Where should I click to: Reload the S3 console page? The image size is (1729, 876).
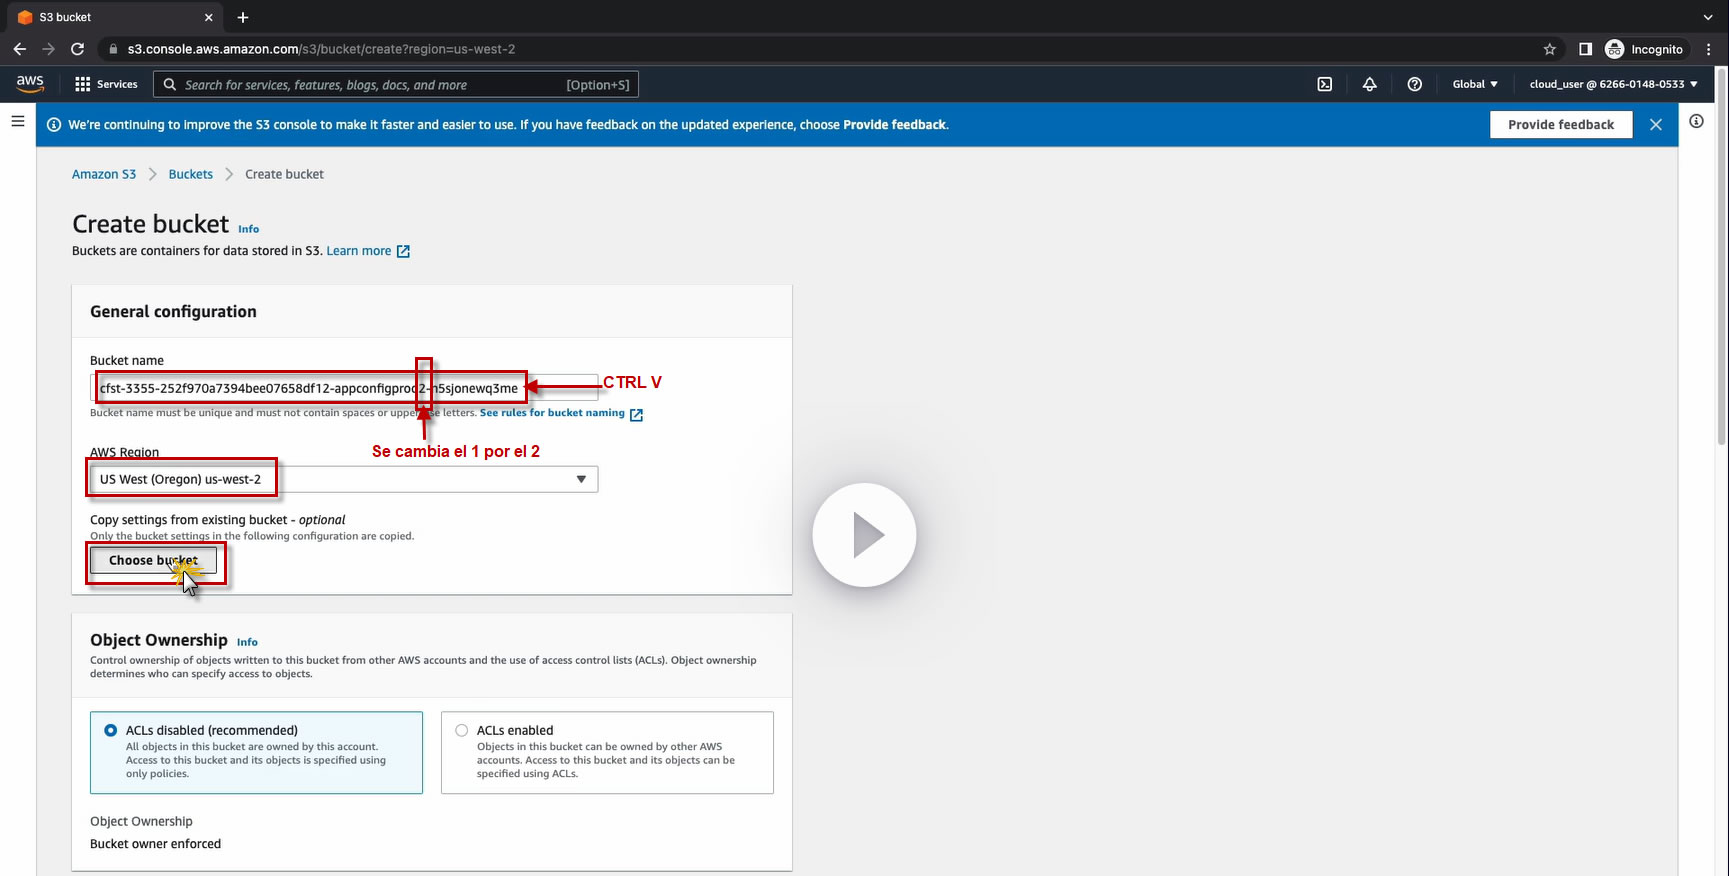click(77, 49)
